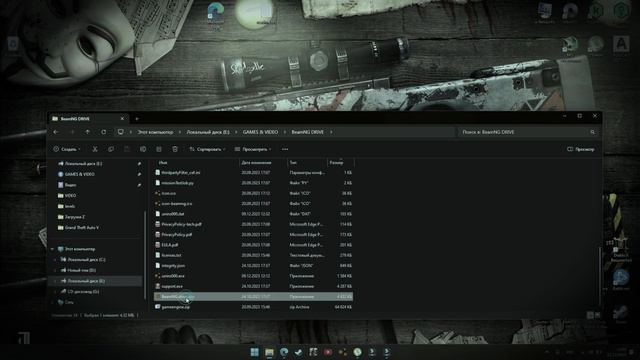Open Steam from the taskbar
The width and height of the screenshot is (640, 360).
[x=298, y=352]
